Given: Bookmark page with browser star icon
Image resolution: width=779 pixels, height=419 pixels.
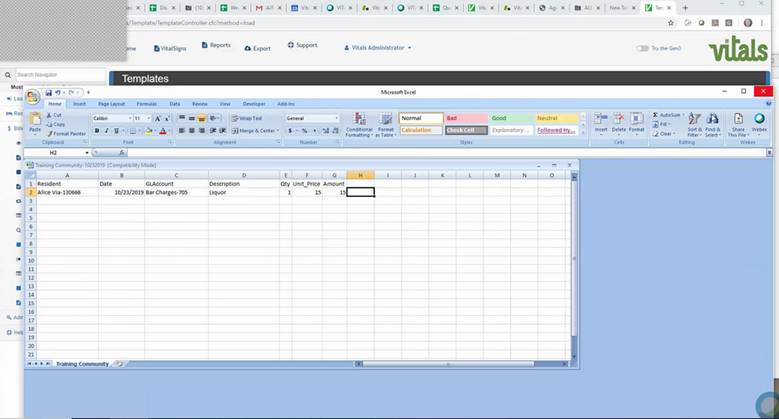Looking at the screenshot, I should 671,23.
